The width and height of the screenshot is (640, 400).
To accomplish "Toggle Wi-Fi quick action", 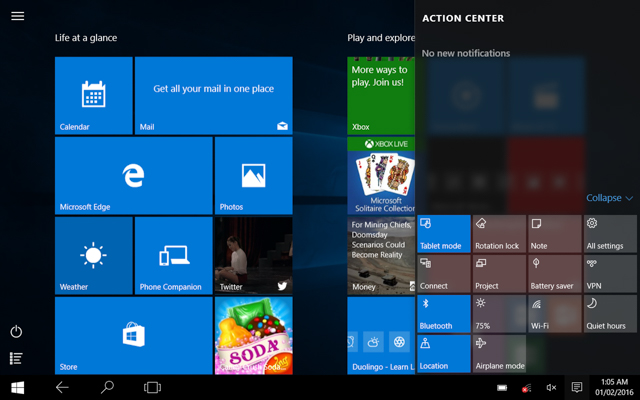I will [x=555, y=314].
